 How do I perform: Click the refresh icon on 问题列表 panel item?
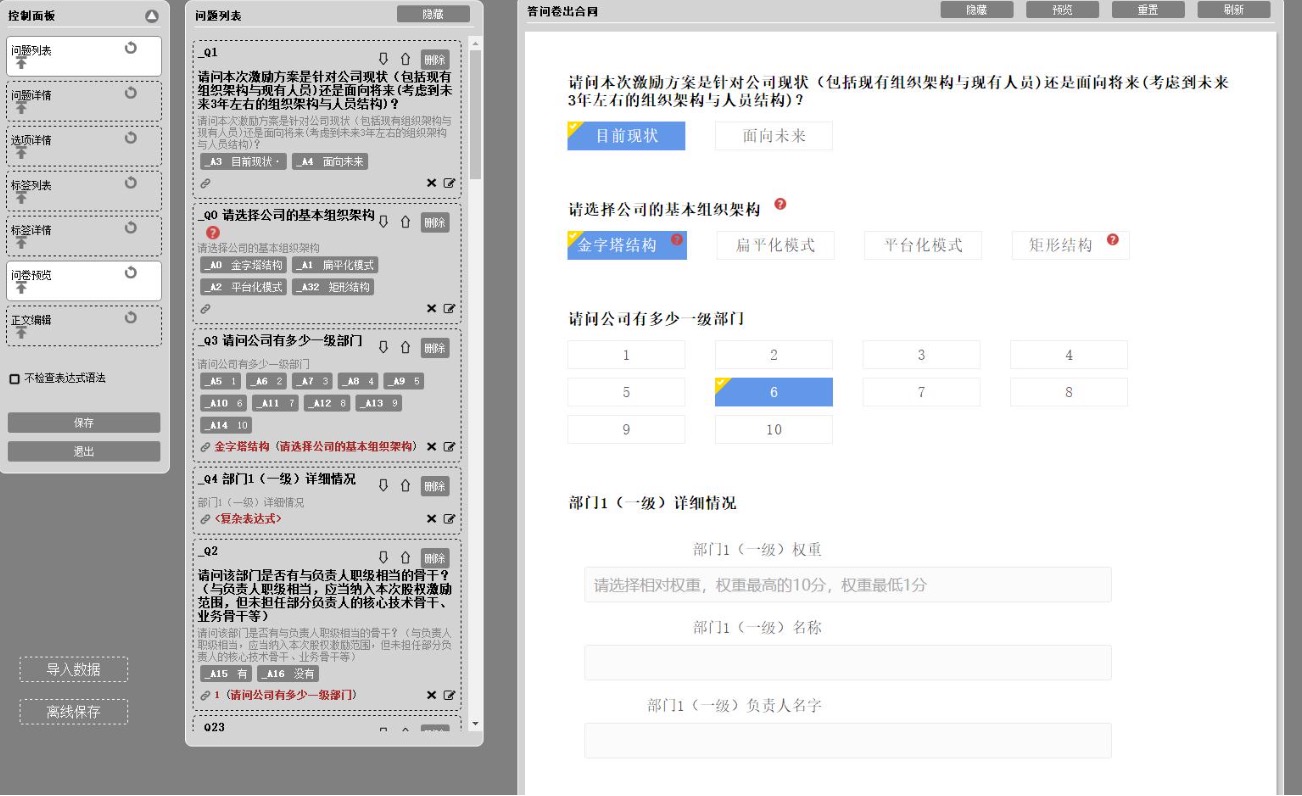(x=130, y=48)
